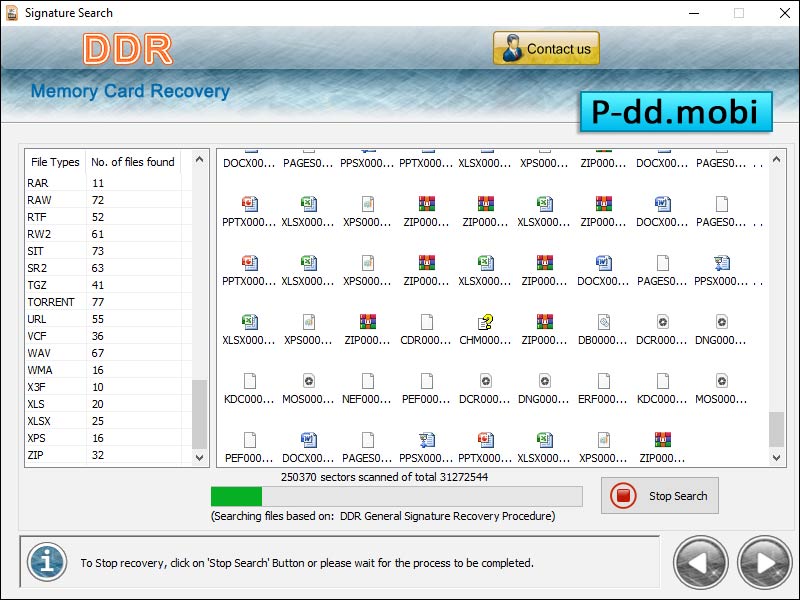Select the TORRENT row in file types list
Image resolution: width=800 pixels, height=600 pixels.
pos(51,302)
